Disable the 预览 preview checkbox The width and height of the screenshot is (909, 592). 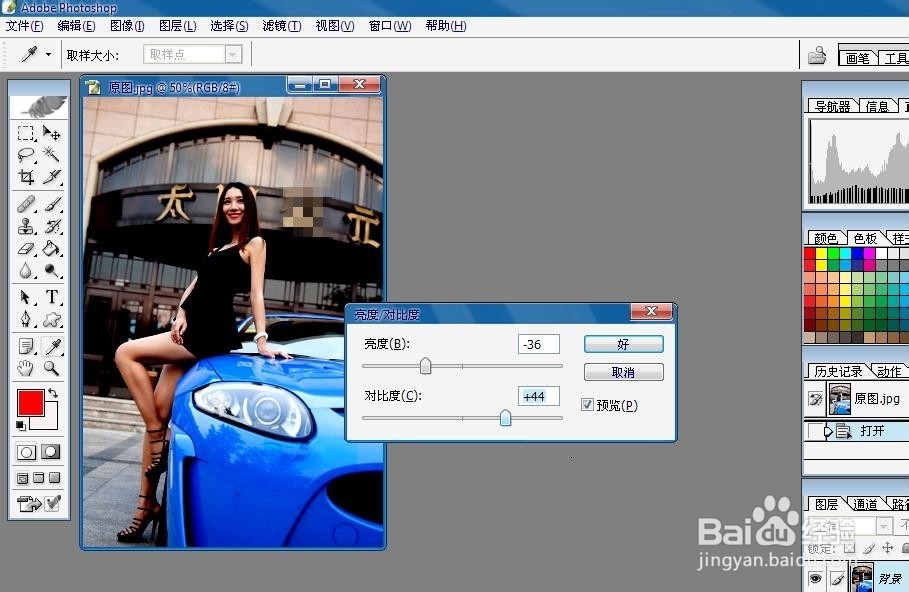click(587, 404)
